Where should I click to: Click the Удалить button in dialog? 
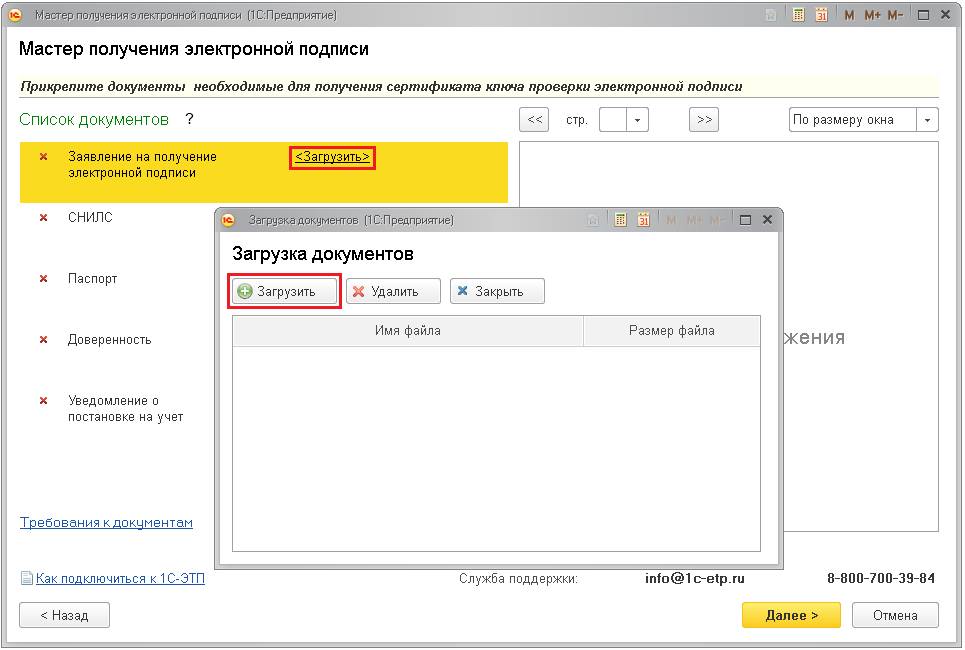pyautogui.click(x=393, y=291)
